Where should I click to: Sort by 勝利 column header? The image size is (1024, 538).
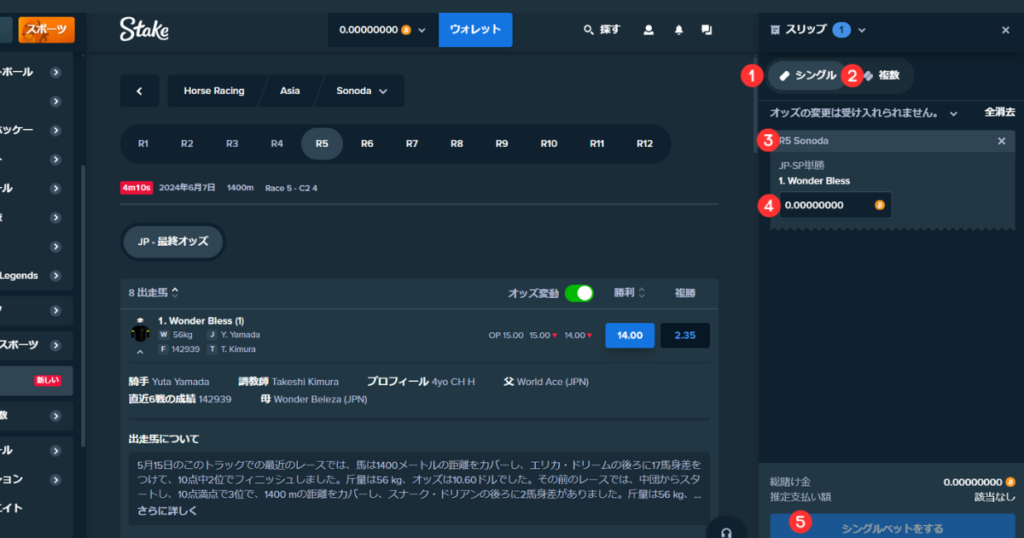point(630,293)
